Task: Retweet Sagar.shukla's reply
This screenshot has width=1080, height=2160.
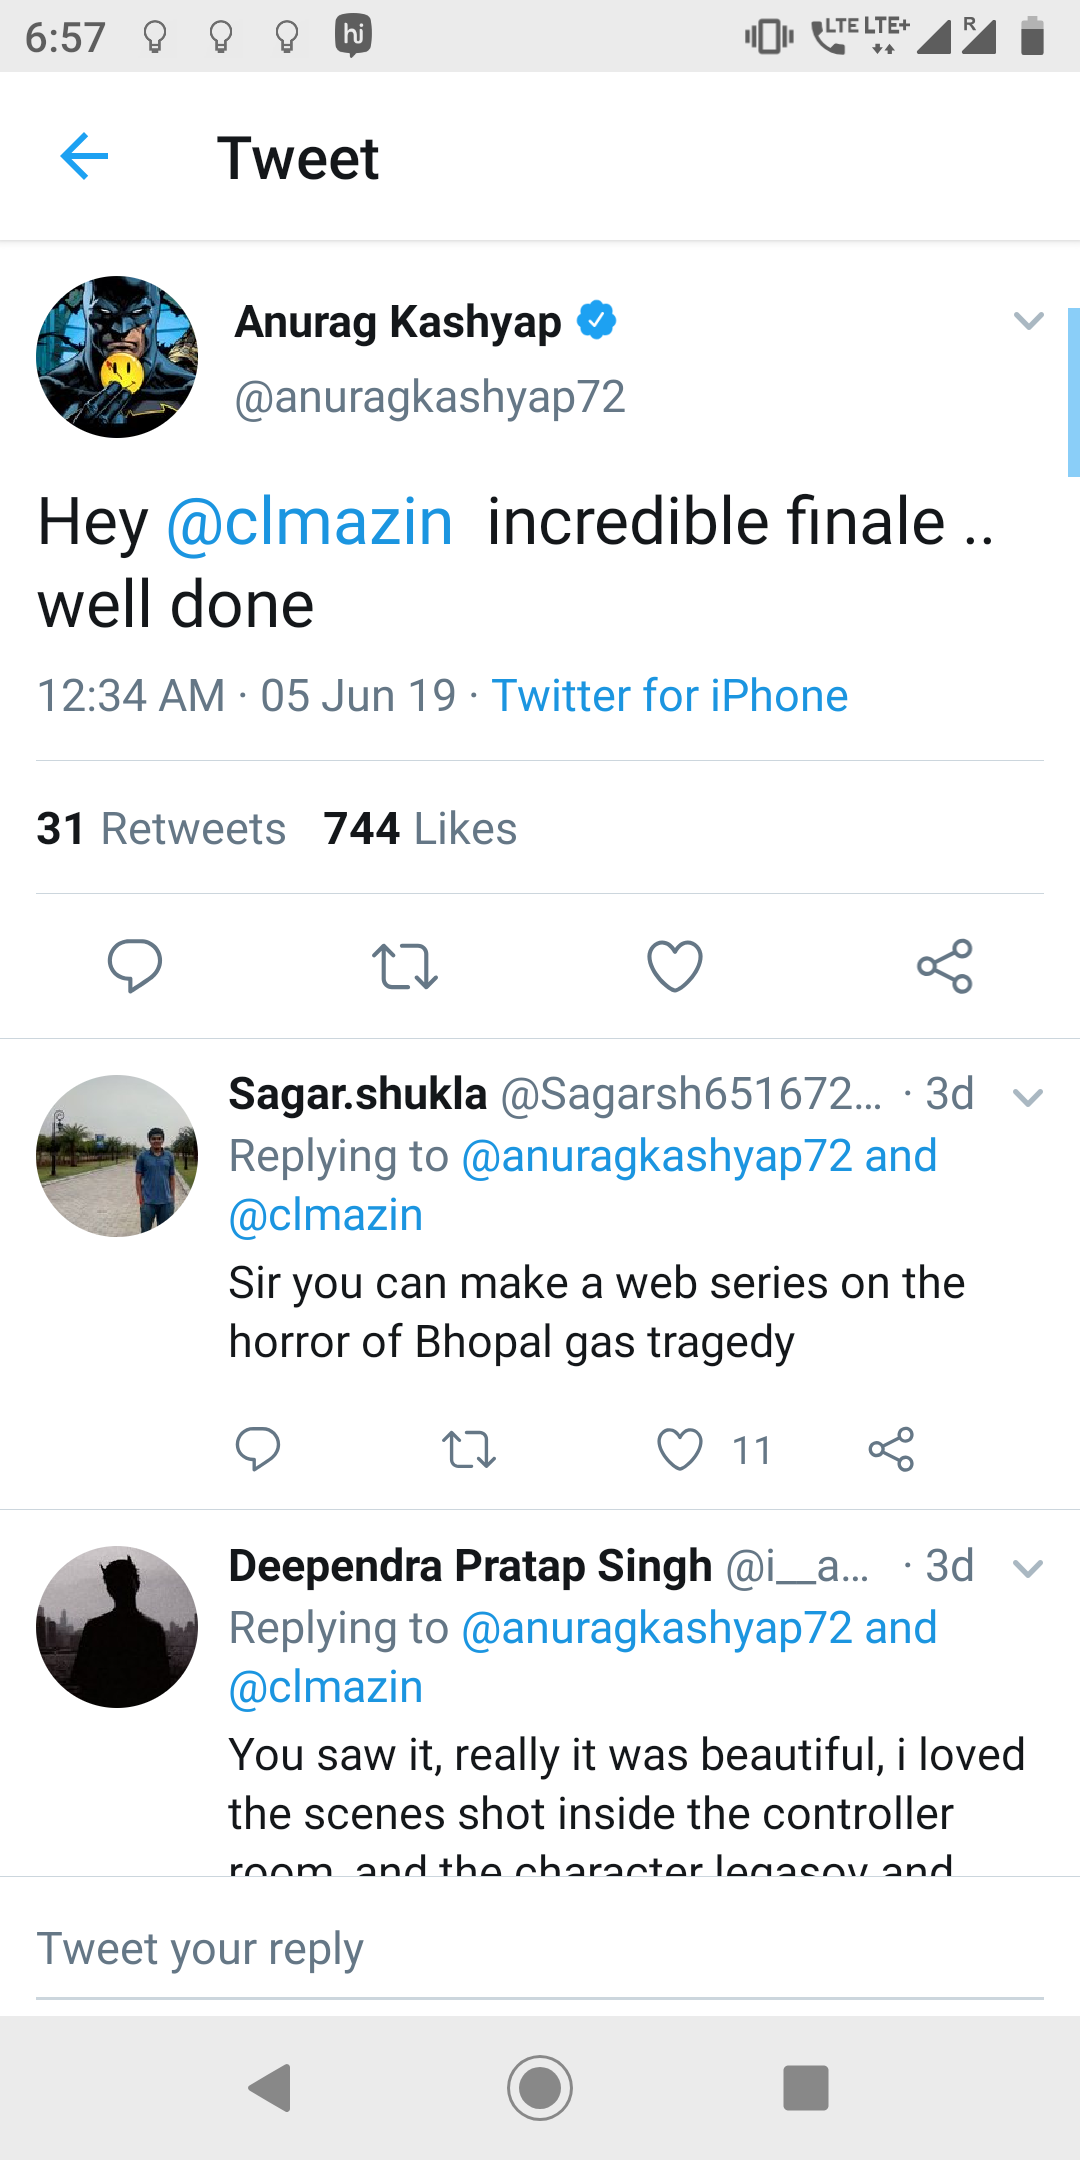Action: 469,1449
